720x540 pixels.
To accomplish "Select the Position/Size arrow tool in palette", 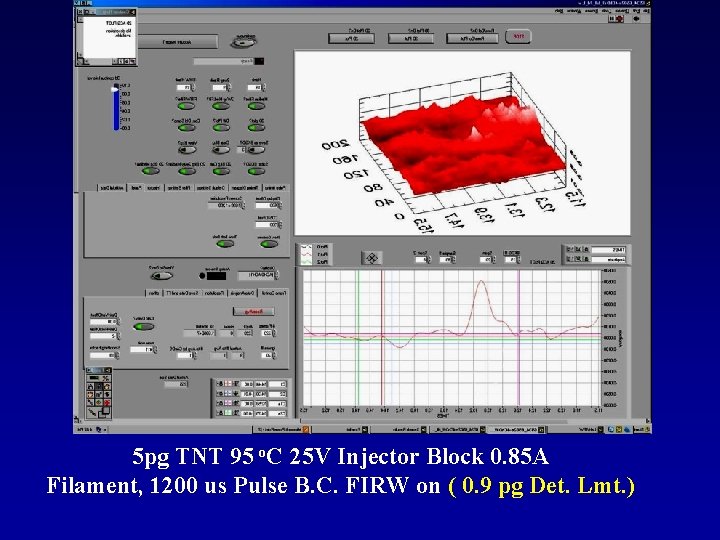I will coord(99,387).
